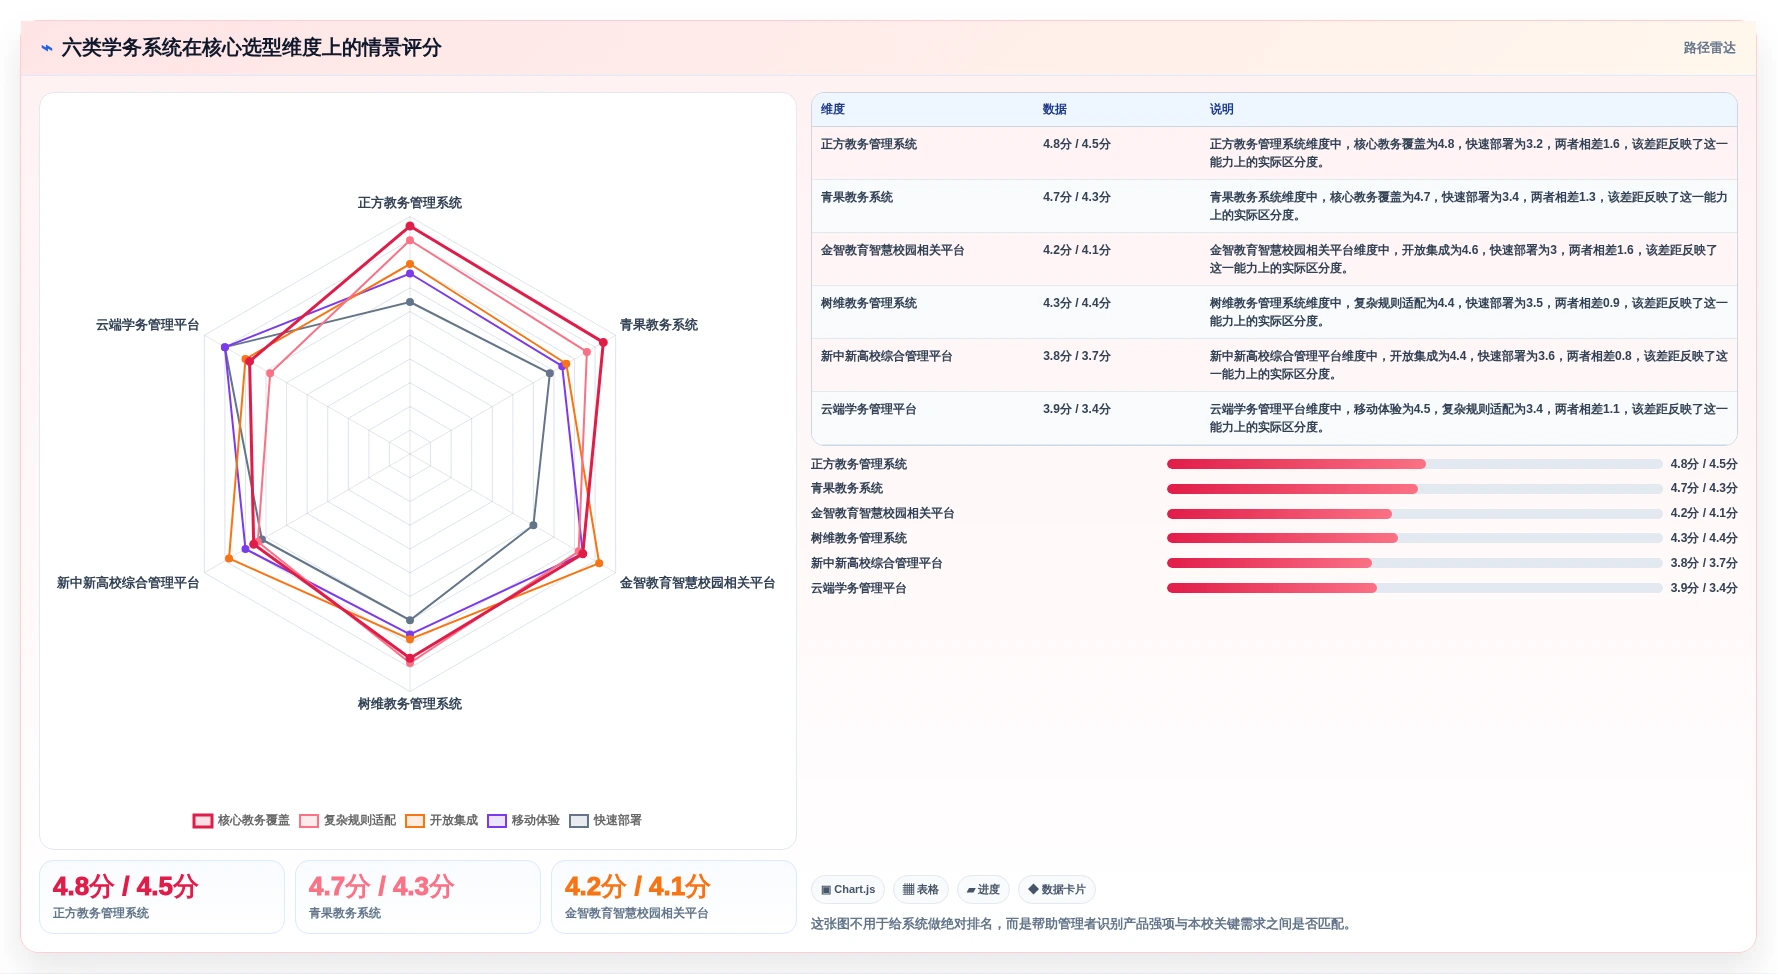Click the 3.8分 / 3.7分 table cell

click(x=1077, y=356)
